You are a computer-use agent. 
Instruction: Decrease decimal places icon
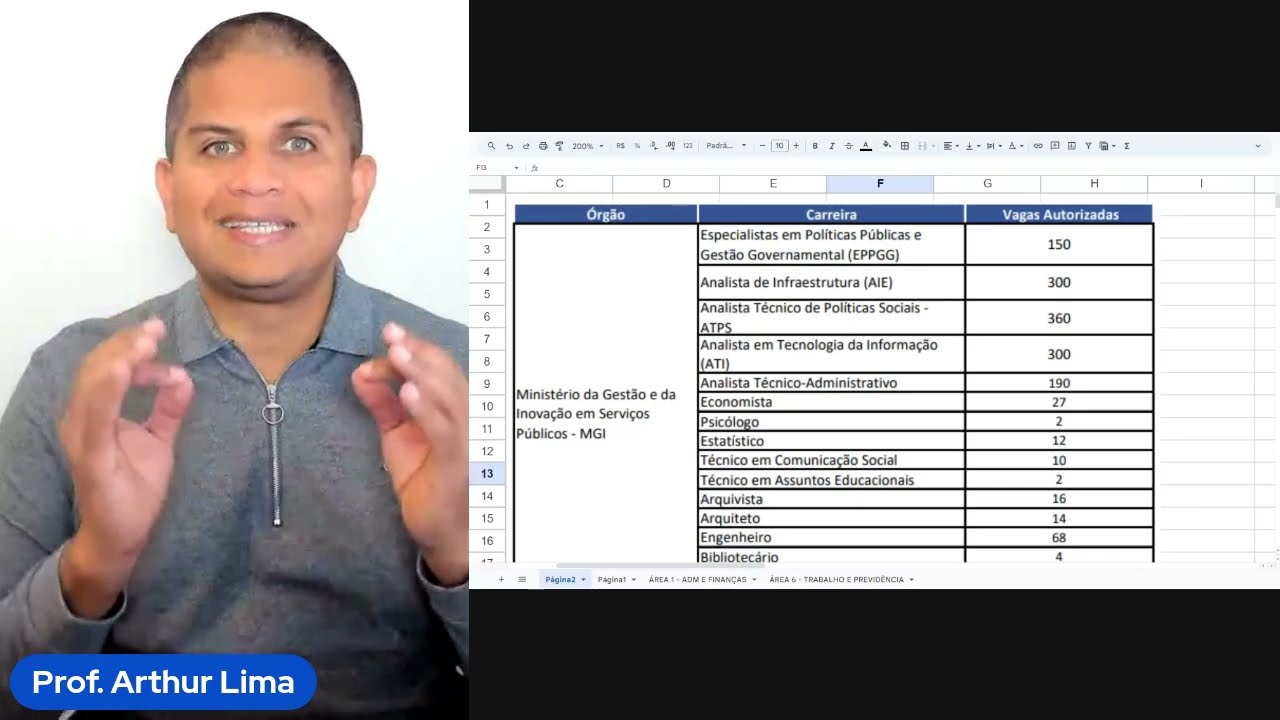[653, 146]
